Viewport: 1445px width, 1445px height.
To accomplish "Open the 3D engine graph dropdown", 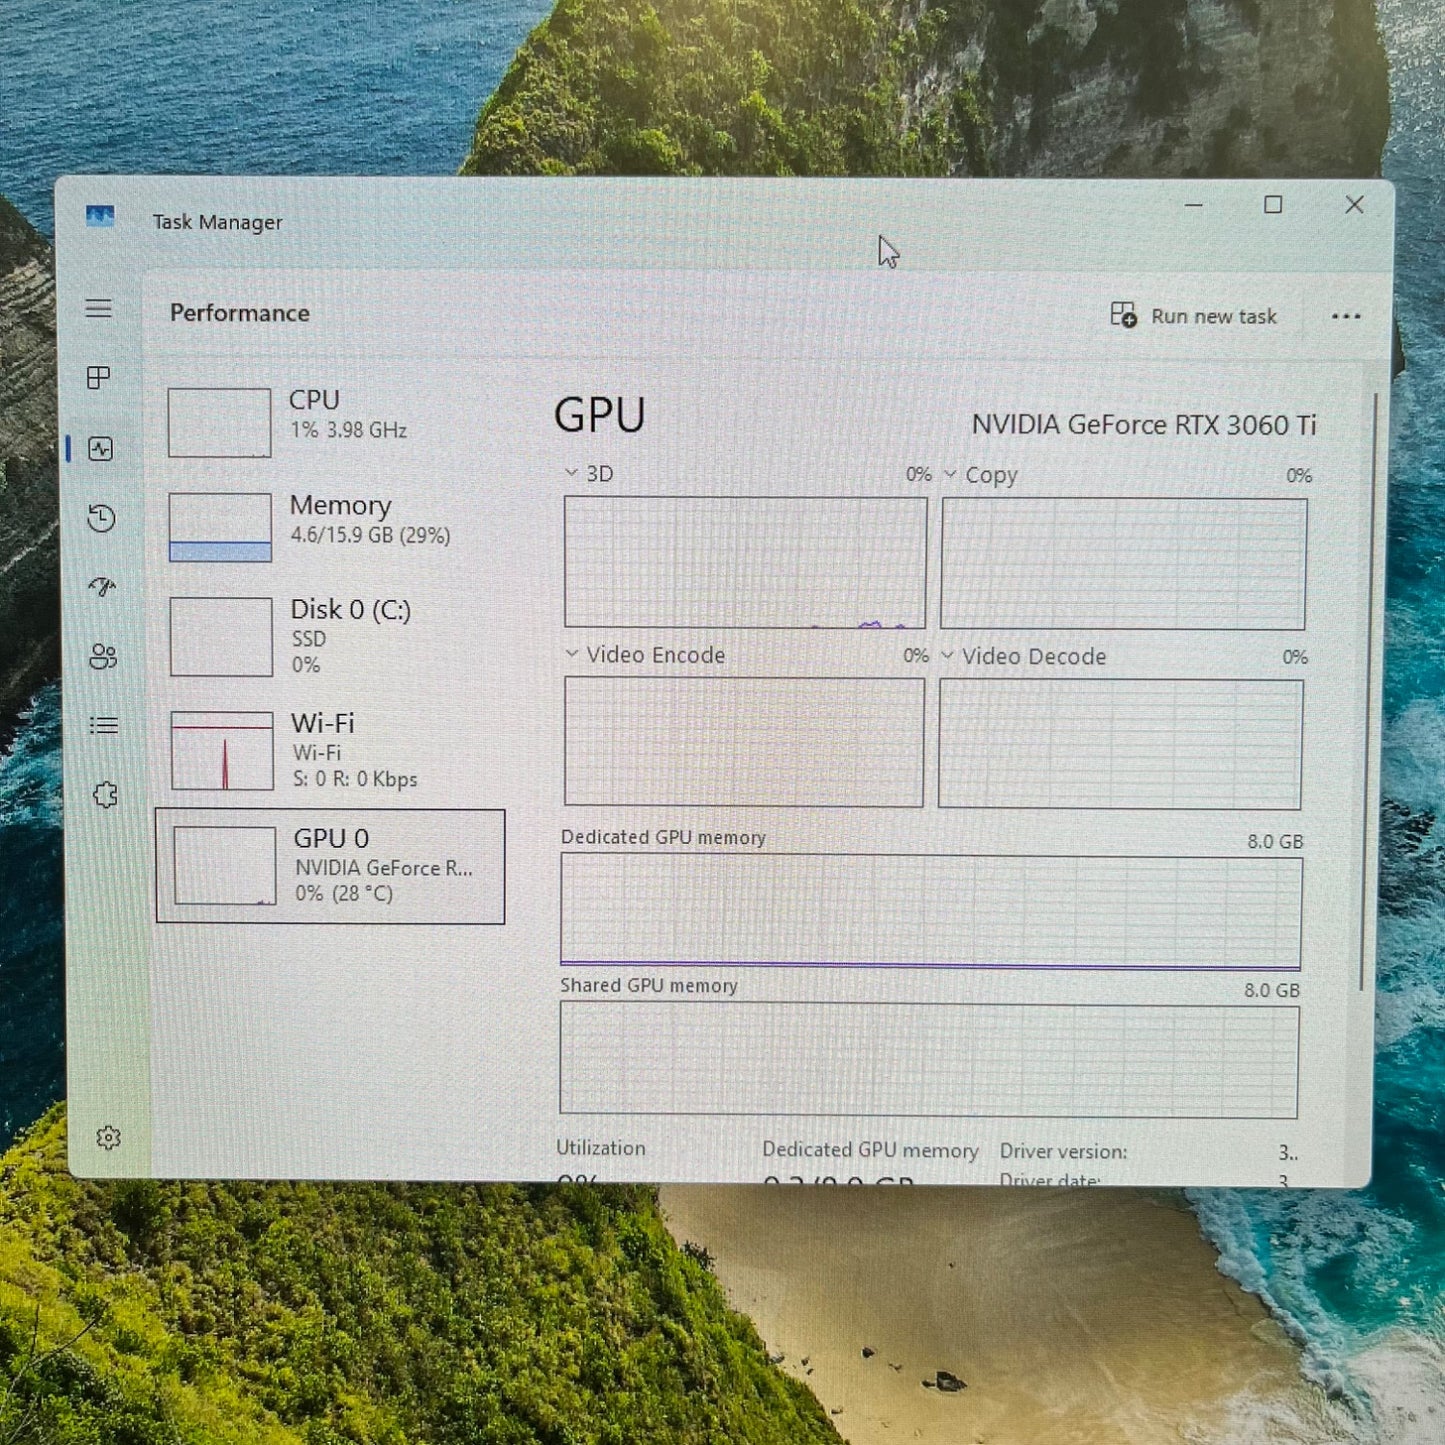I will pos(571,473).
